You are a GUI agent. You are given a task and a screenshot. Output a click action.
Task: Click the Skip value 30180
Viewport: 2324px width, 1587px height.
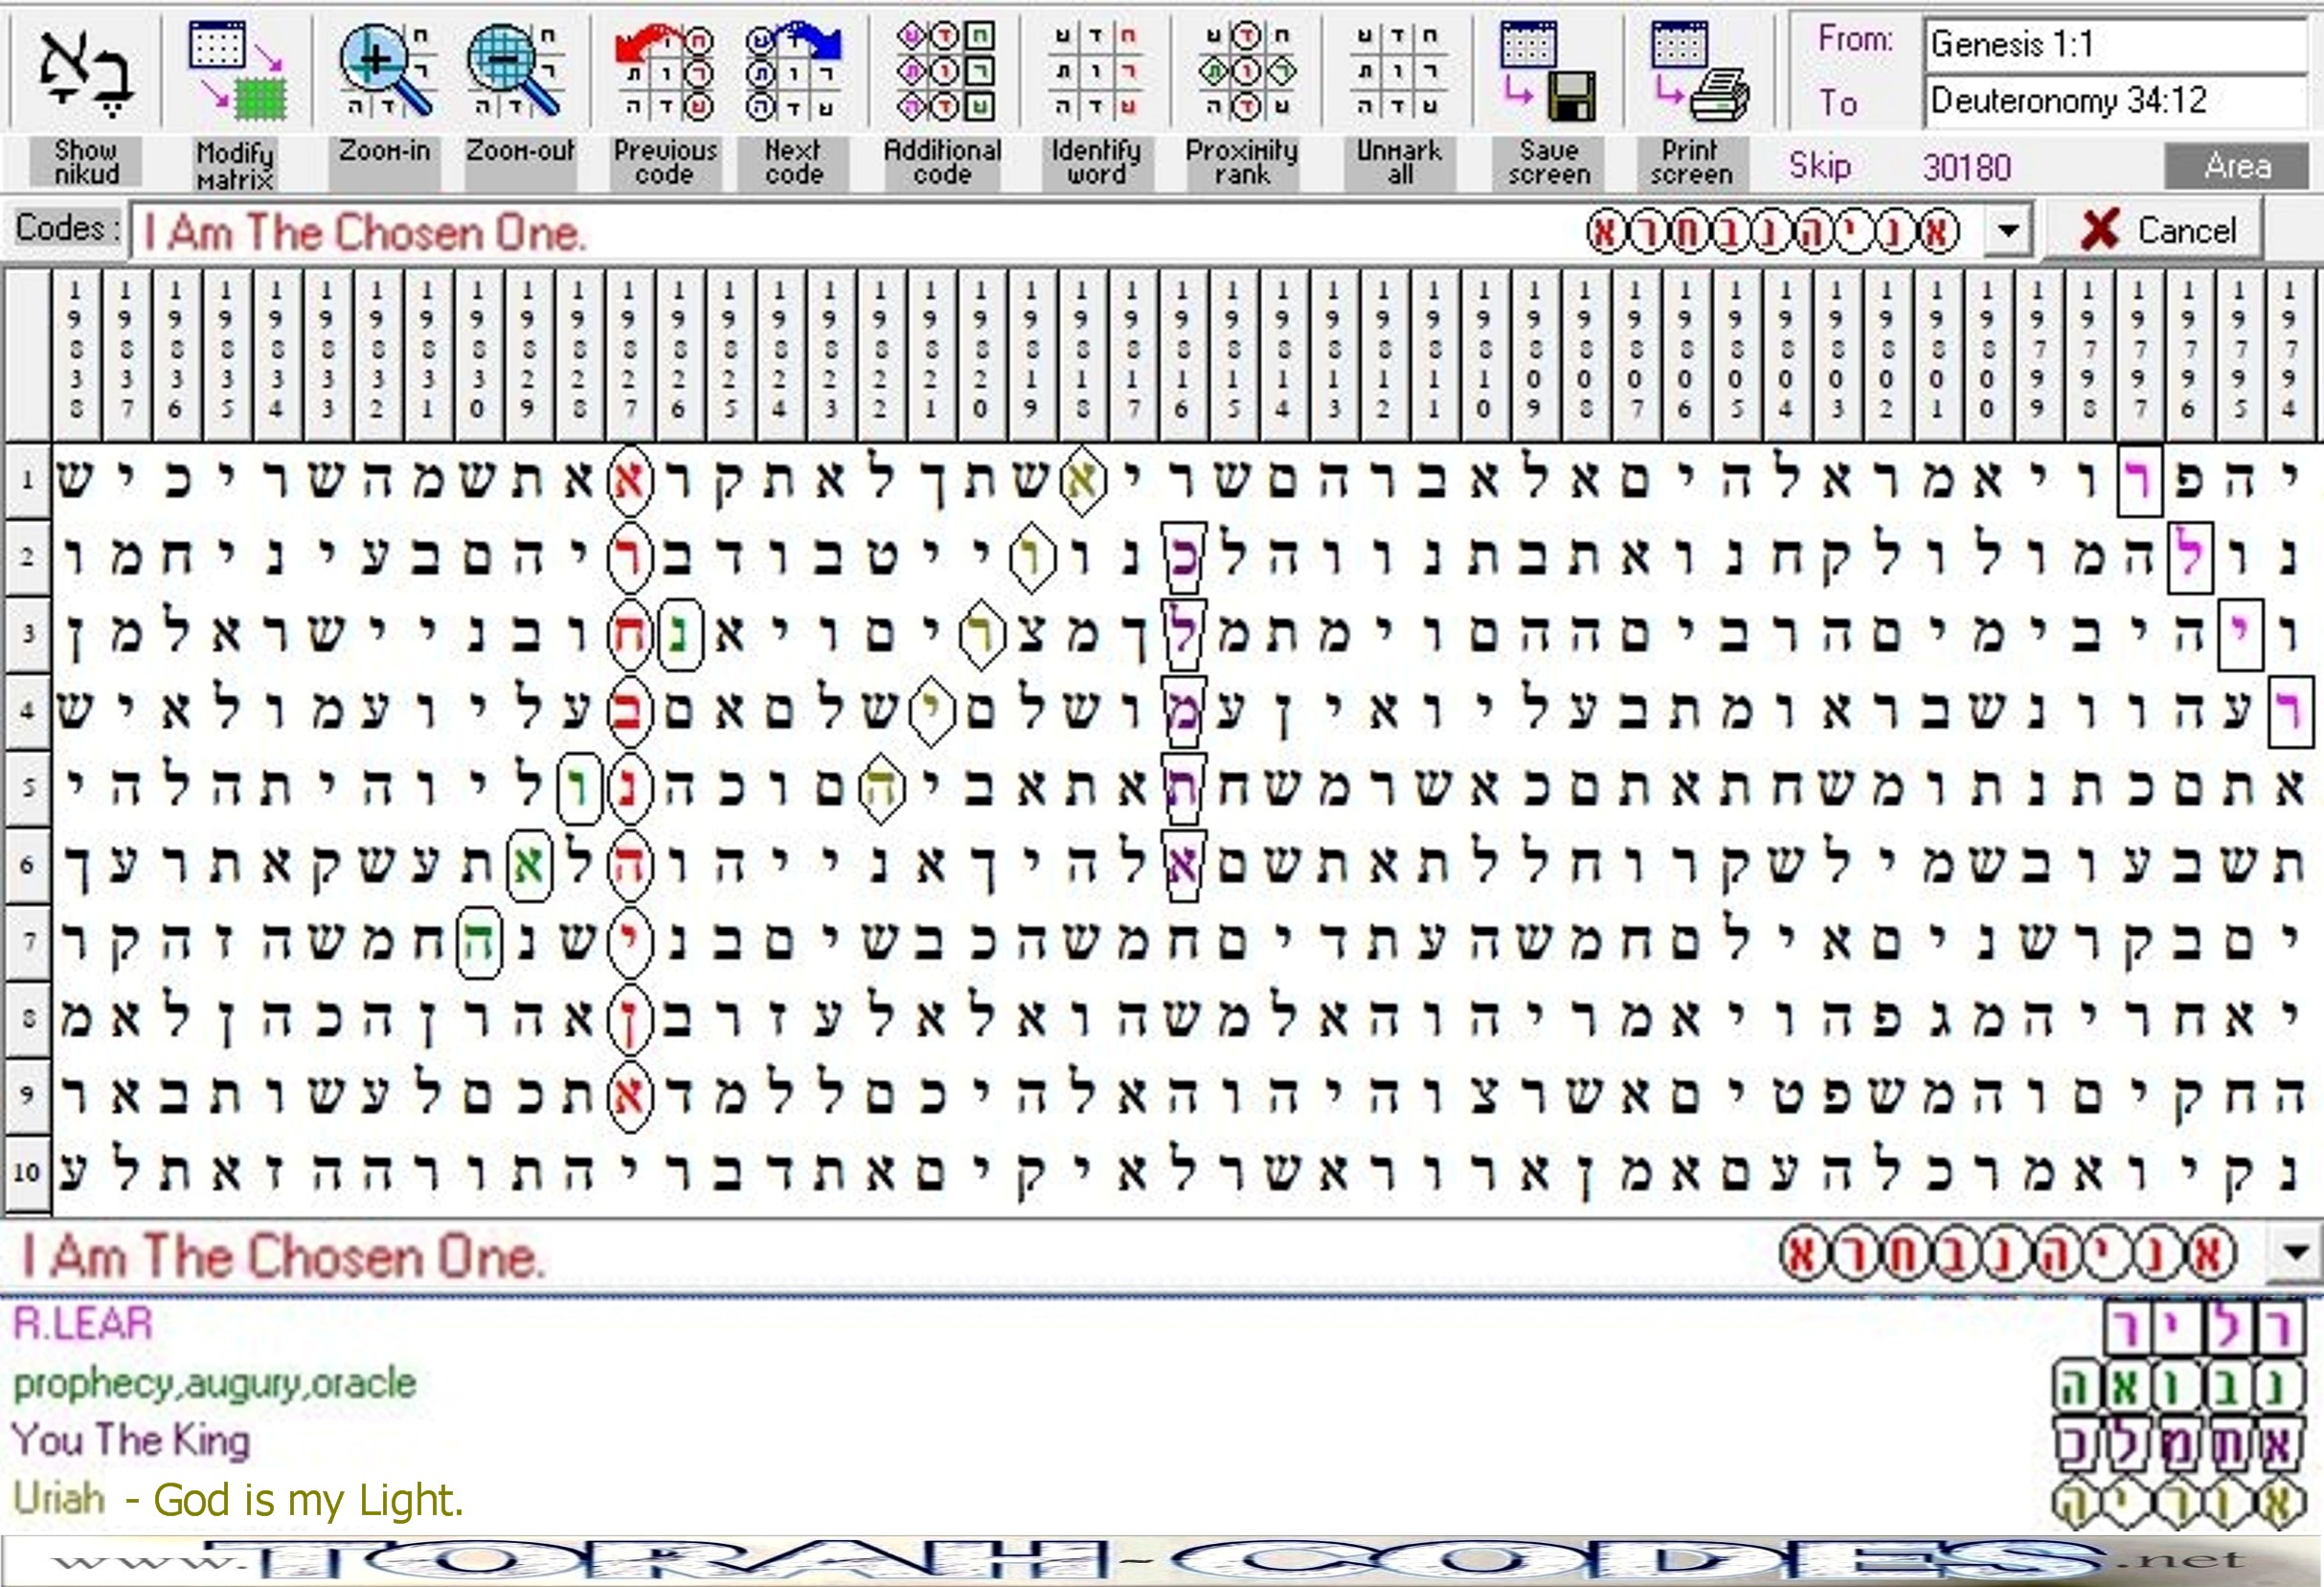1966,166
